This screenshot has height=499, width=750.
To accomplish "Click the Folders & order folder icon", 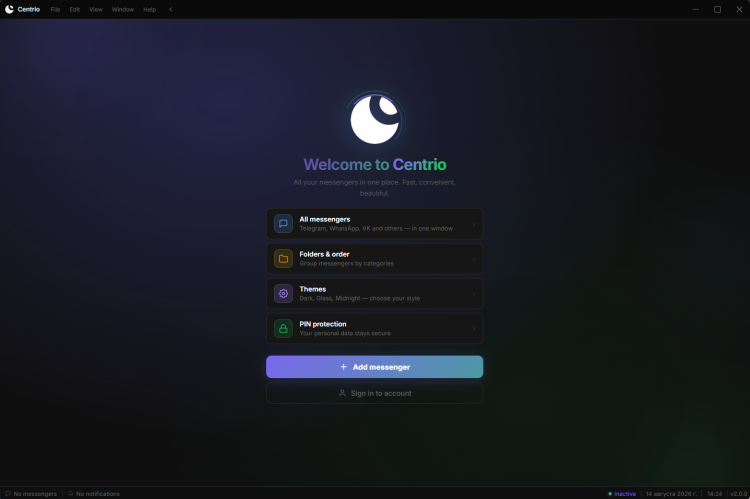I will coord(283,258).
